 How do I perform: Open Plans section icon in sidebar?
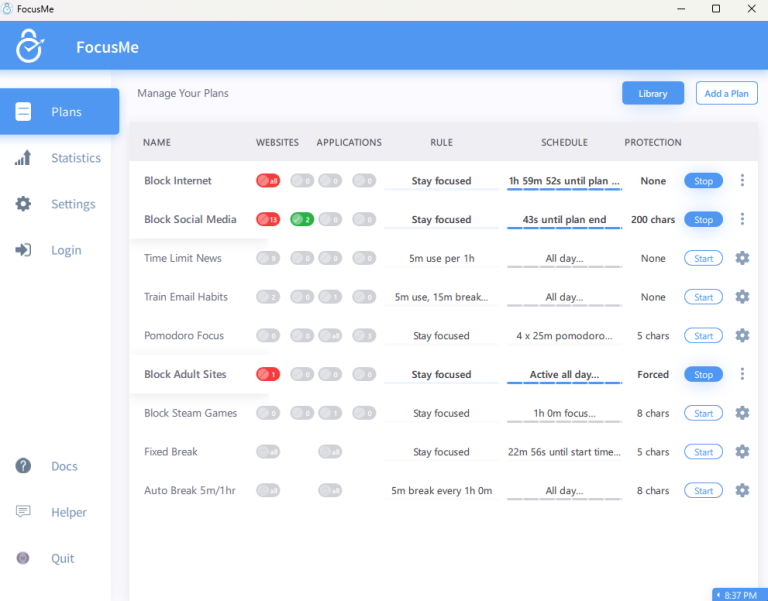(23, 112)
